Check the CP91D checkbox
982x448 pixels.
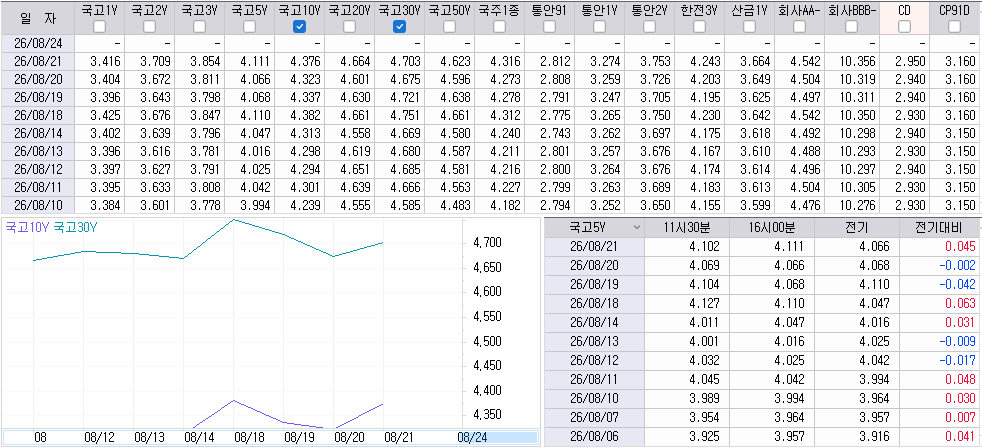[x=954, y=26]
